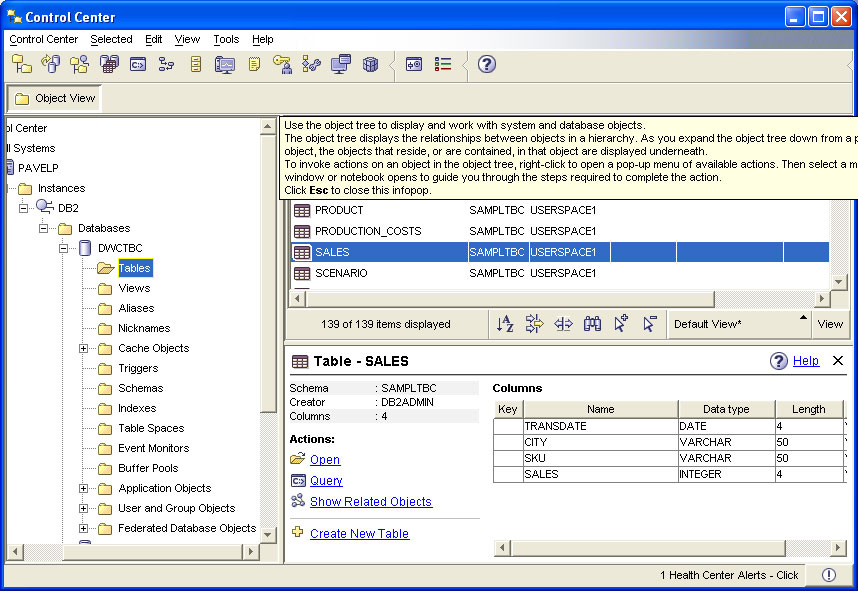Click Show Related Objects link

371,501
